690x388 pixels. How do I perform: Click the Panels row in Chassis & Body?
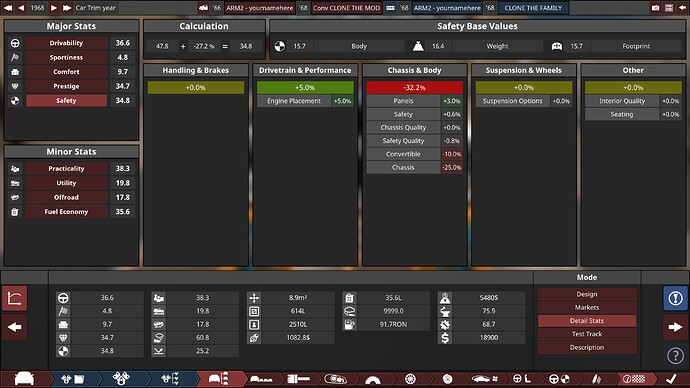[414, 101]
